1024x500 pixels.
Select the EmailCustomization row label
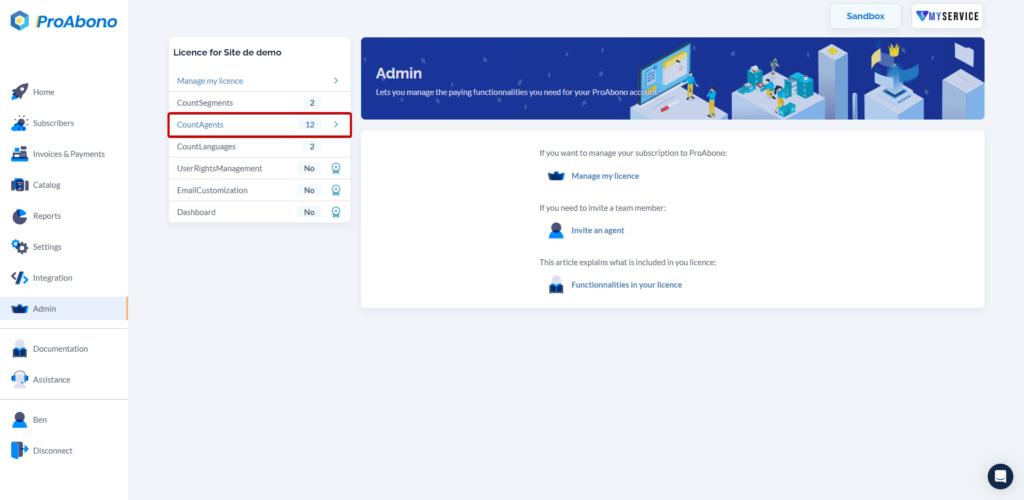[212, 190]
